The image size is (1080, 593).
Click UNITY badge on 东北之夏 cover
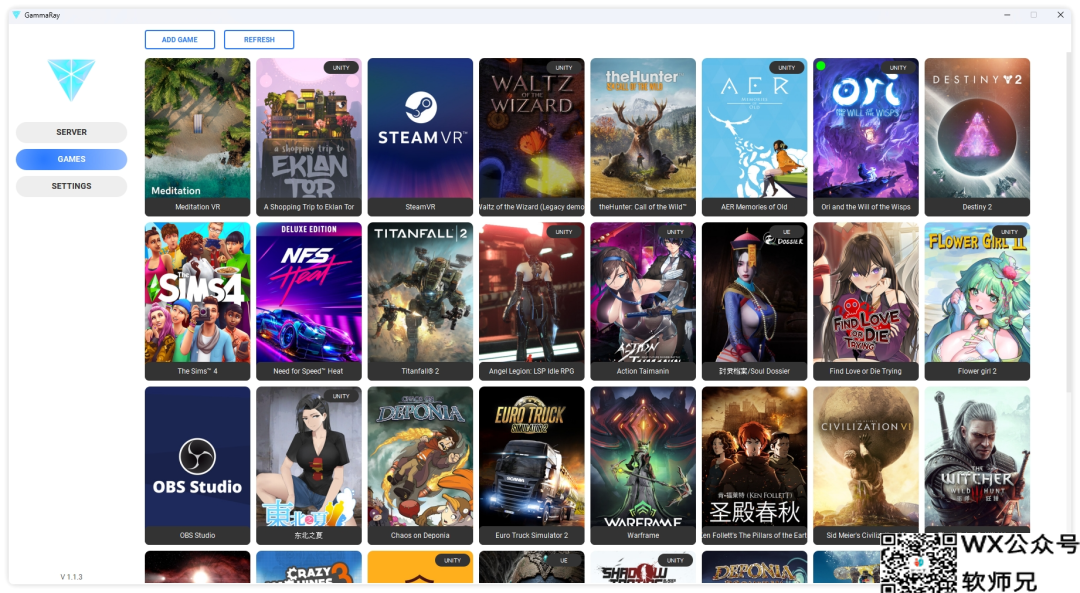tap(341, 396)
